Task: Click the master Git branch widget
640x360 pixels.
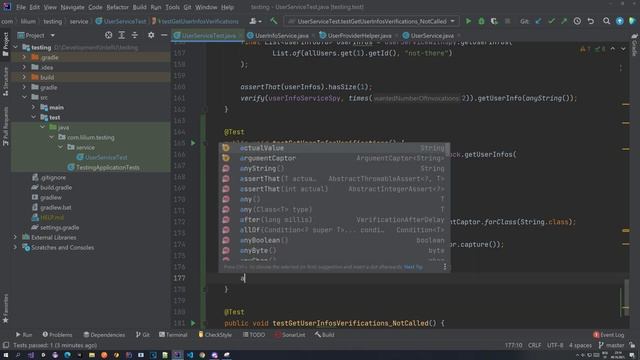Action: (x=611, y=345)
